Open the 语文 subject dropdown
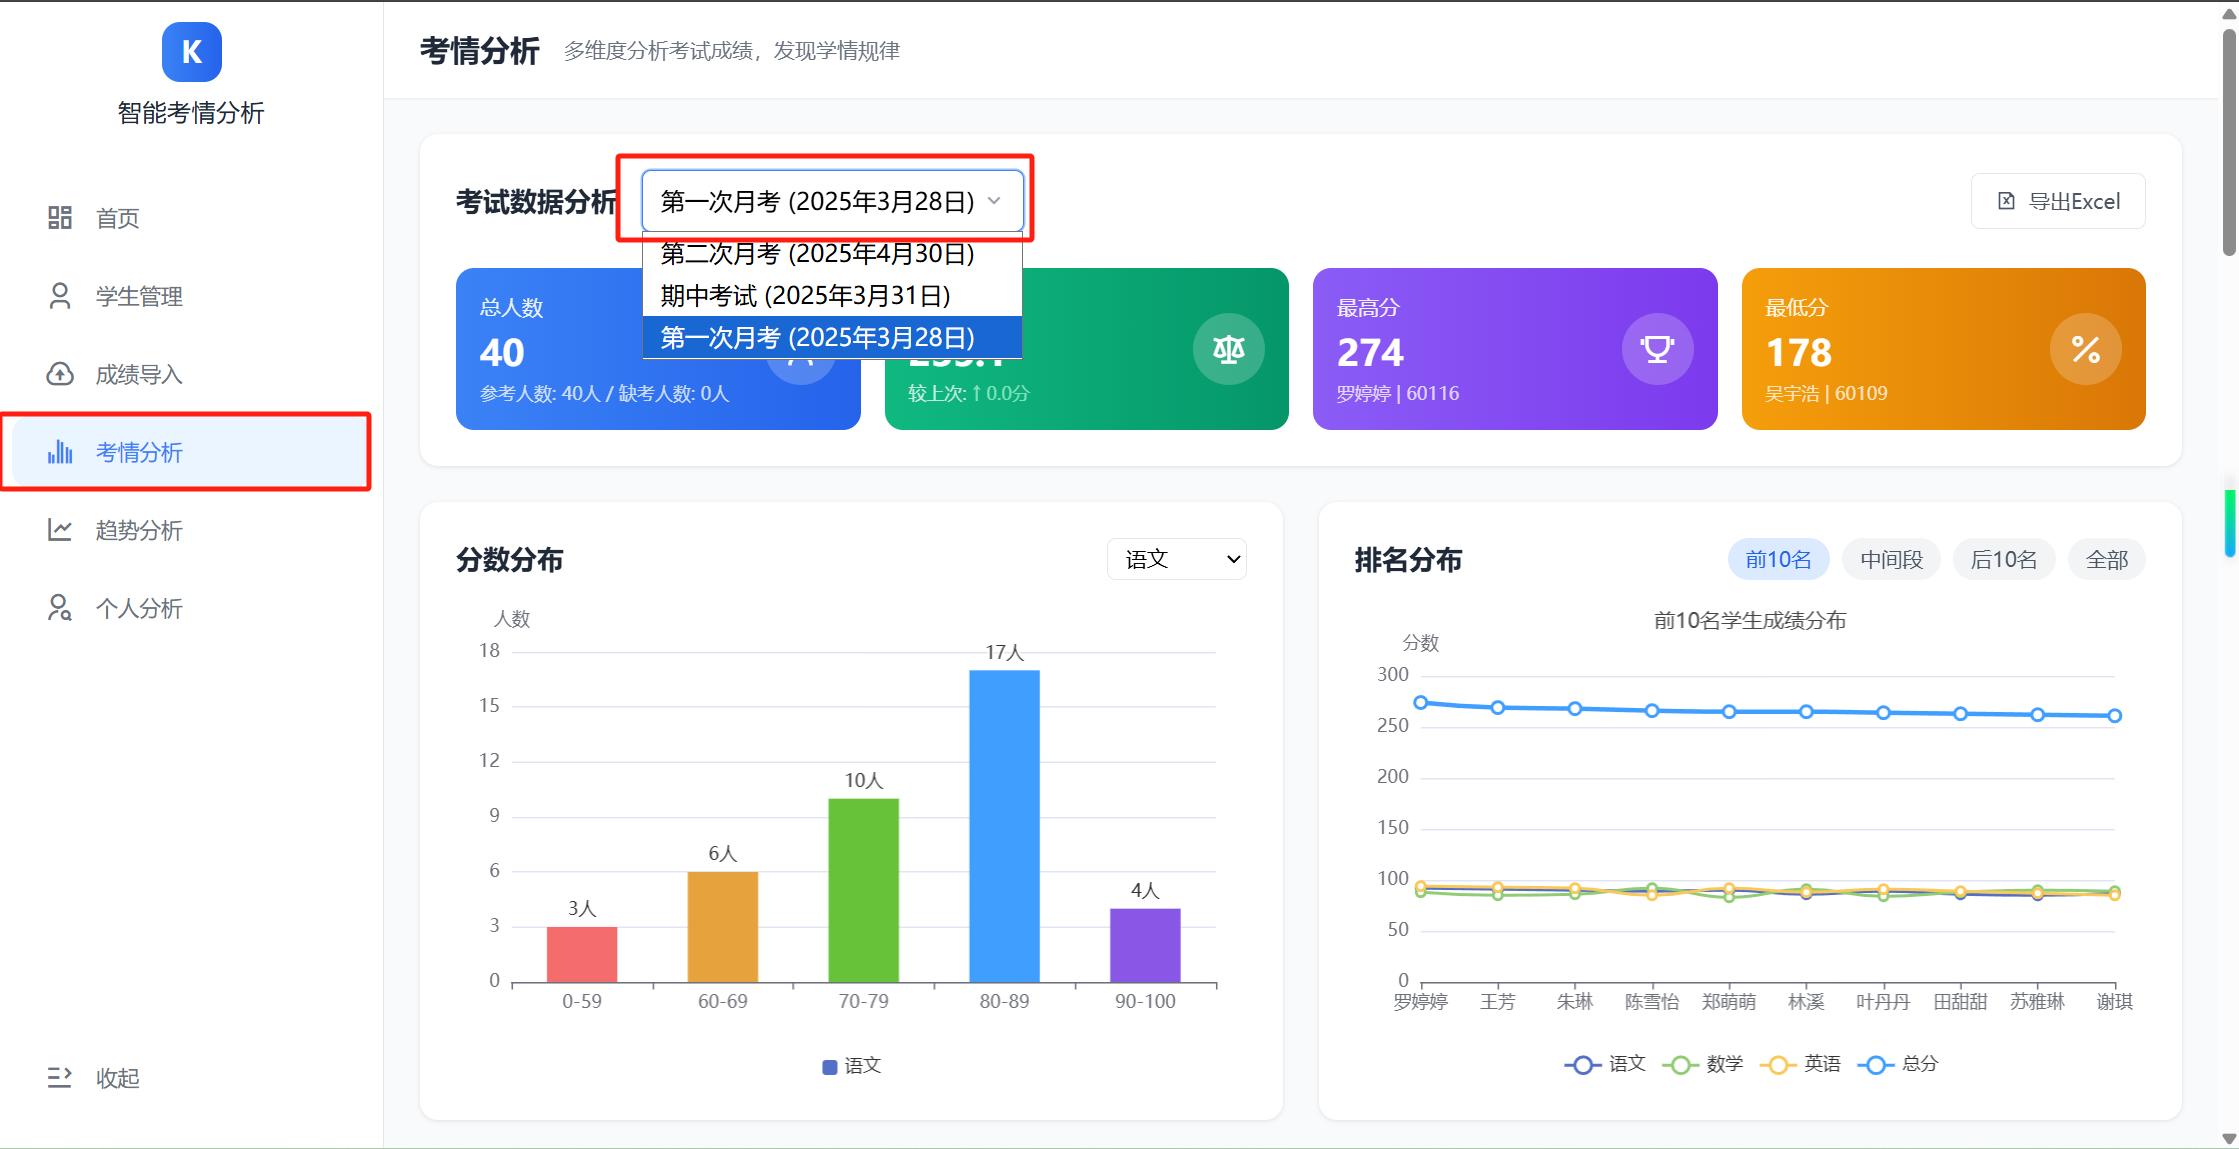Viewport: 2239px width, 1149px height. (1176, 559)
